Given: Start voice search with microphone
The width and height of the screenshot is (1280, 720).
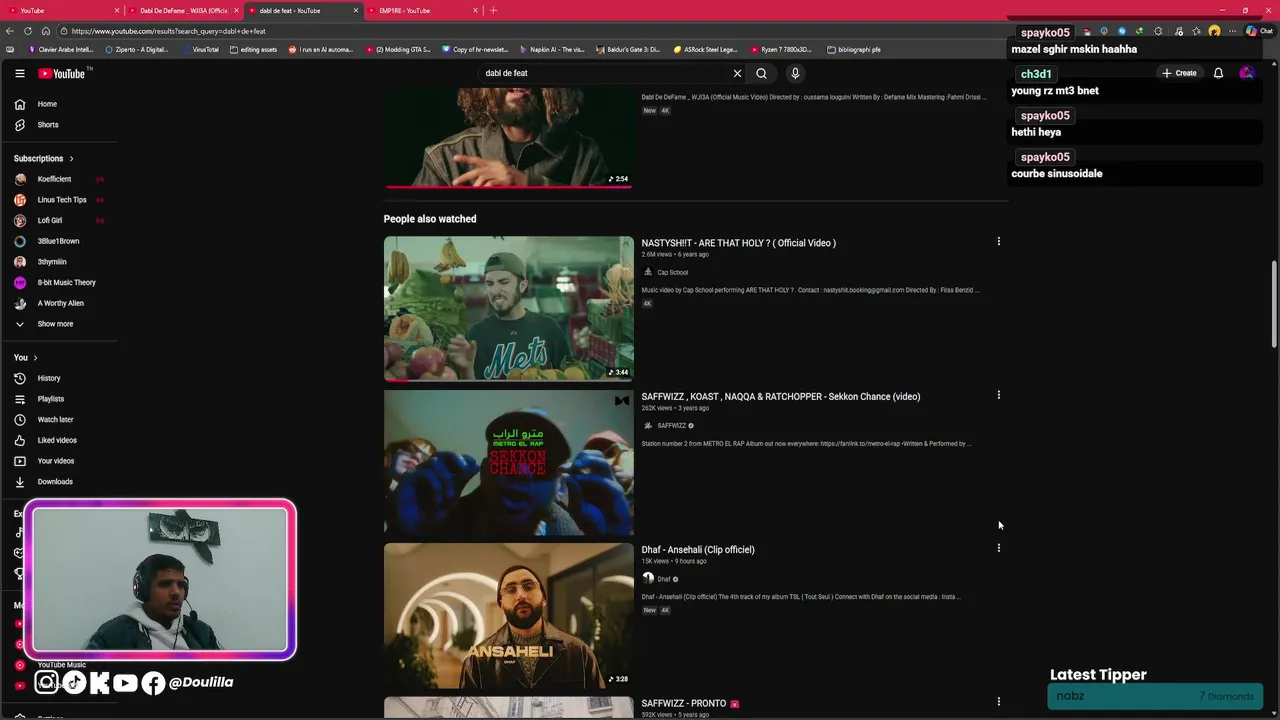Looking at the screenshot, I should pyautogui.click(x=795, y=73).
